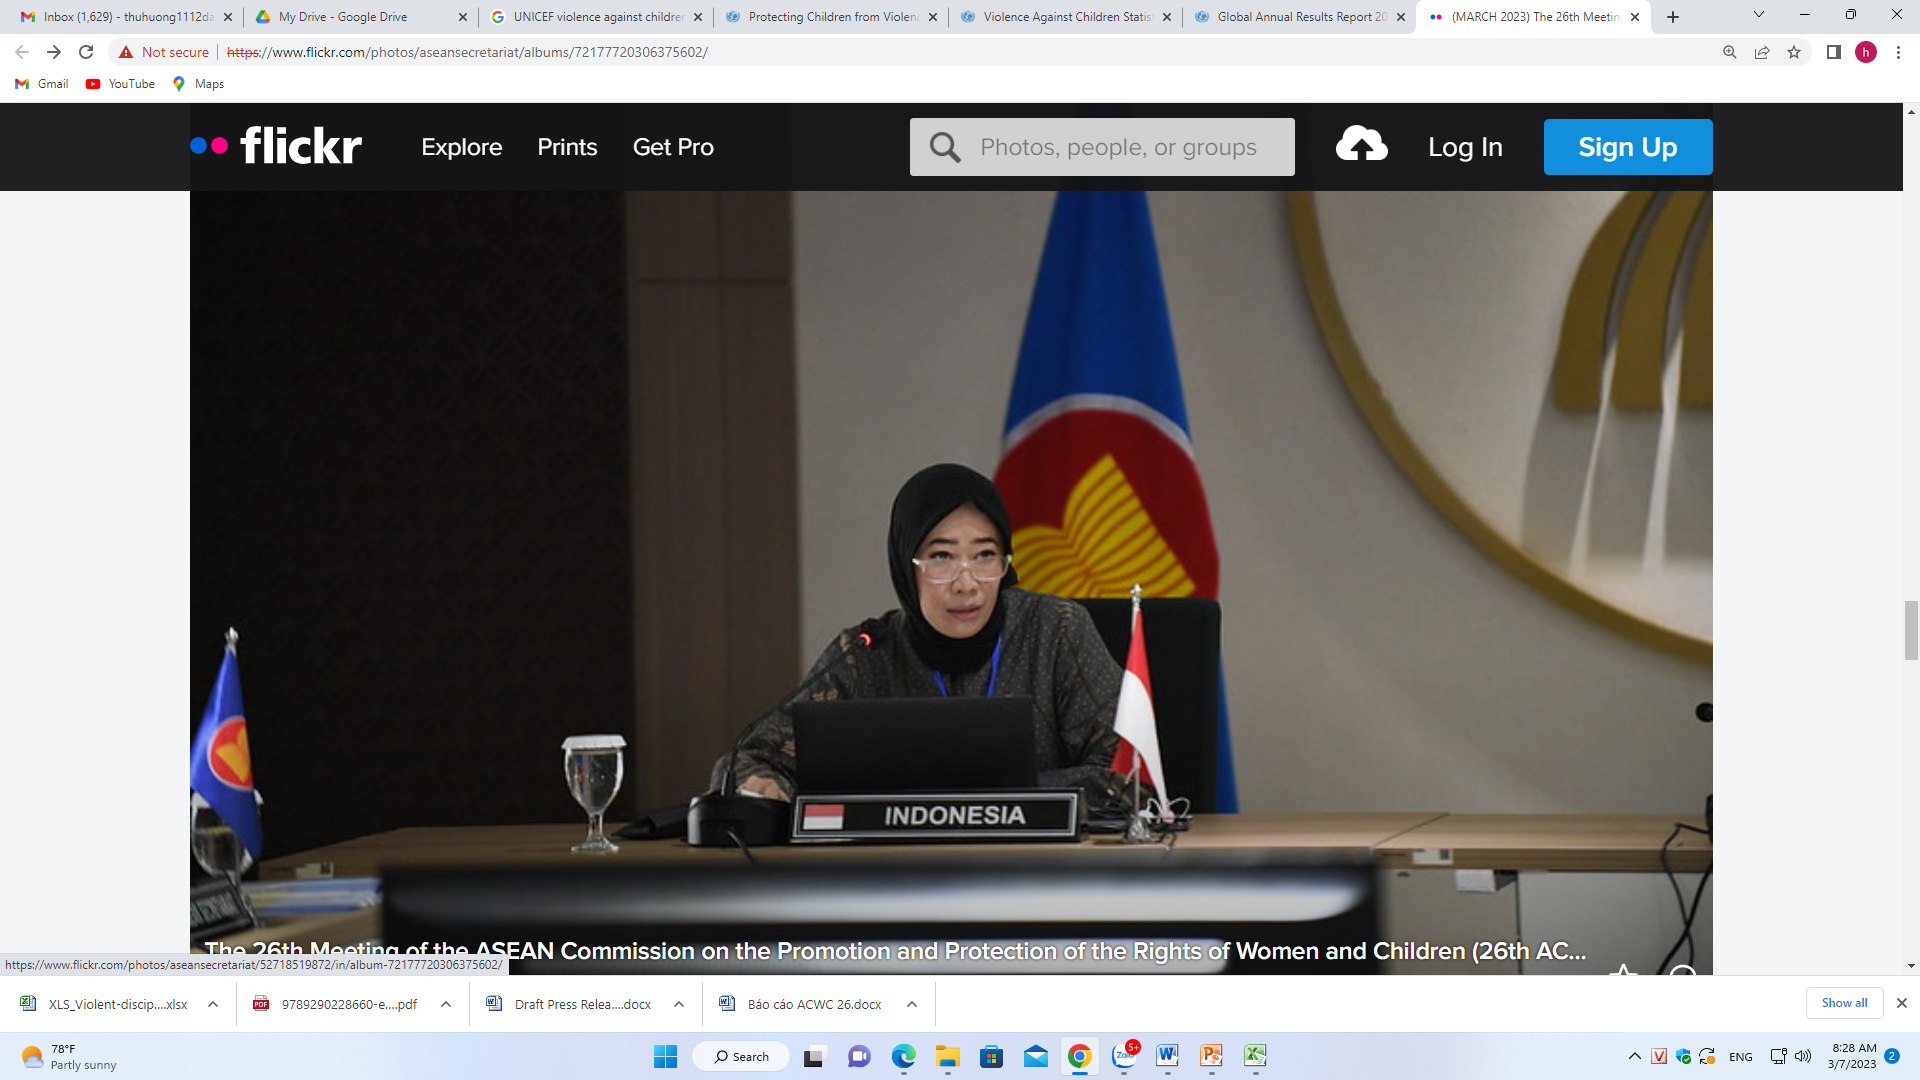Screen dimensions: 1920x1080
Task: Expand options for the XLS_Violent-discip download
Action: pyautogui.click(x=213, y=1004)
